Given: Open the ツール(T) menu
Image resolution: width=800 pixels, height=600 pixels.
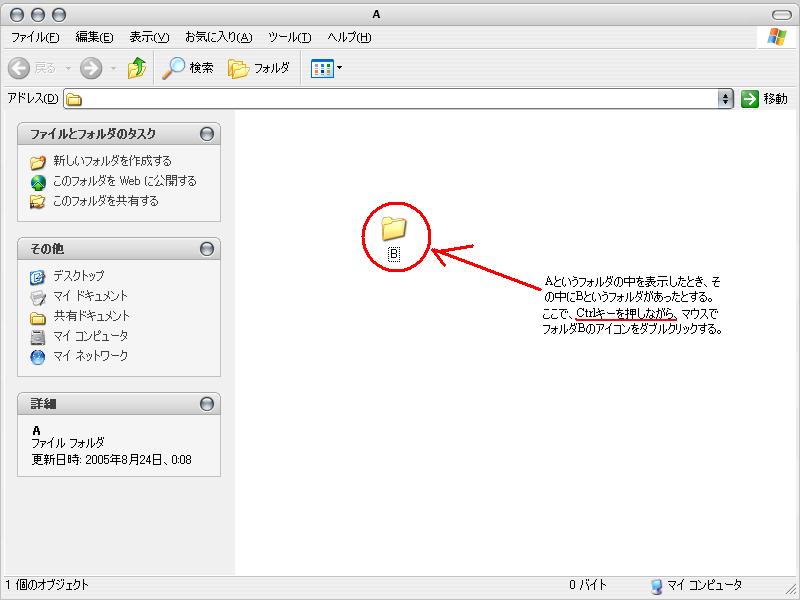Looking at the screenshot, I should point(289,37).
